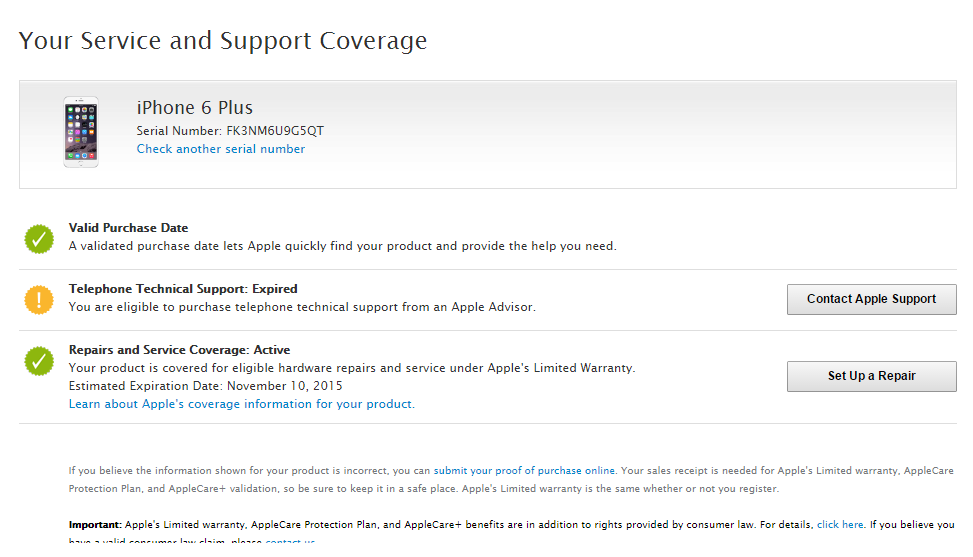The width and height of the screenshot is (973, 557).
Task: Click the Your Service and Support Coverage heading
Action: click(223, 41)
